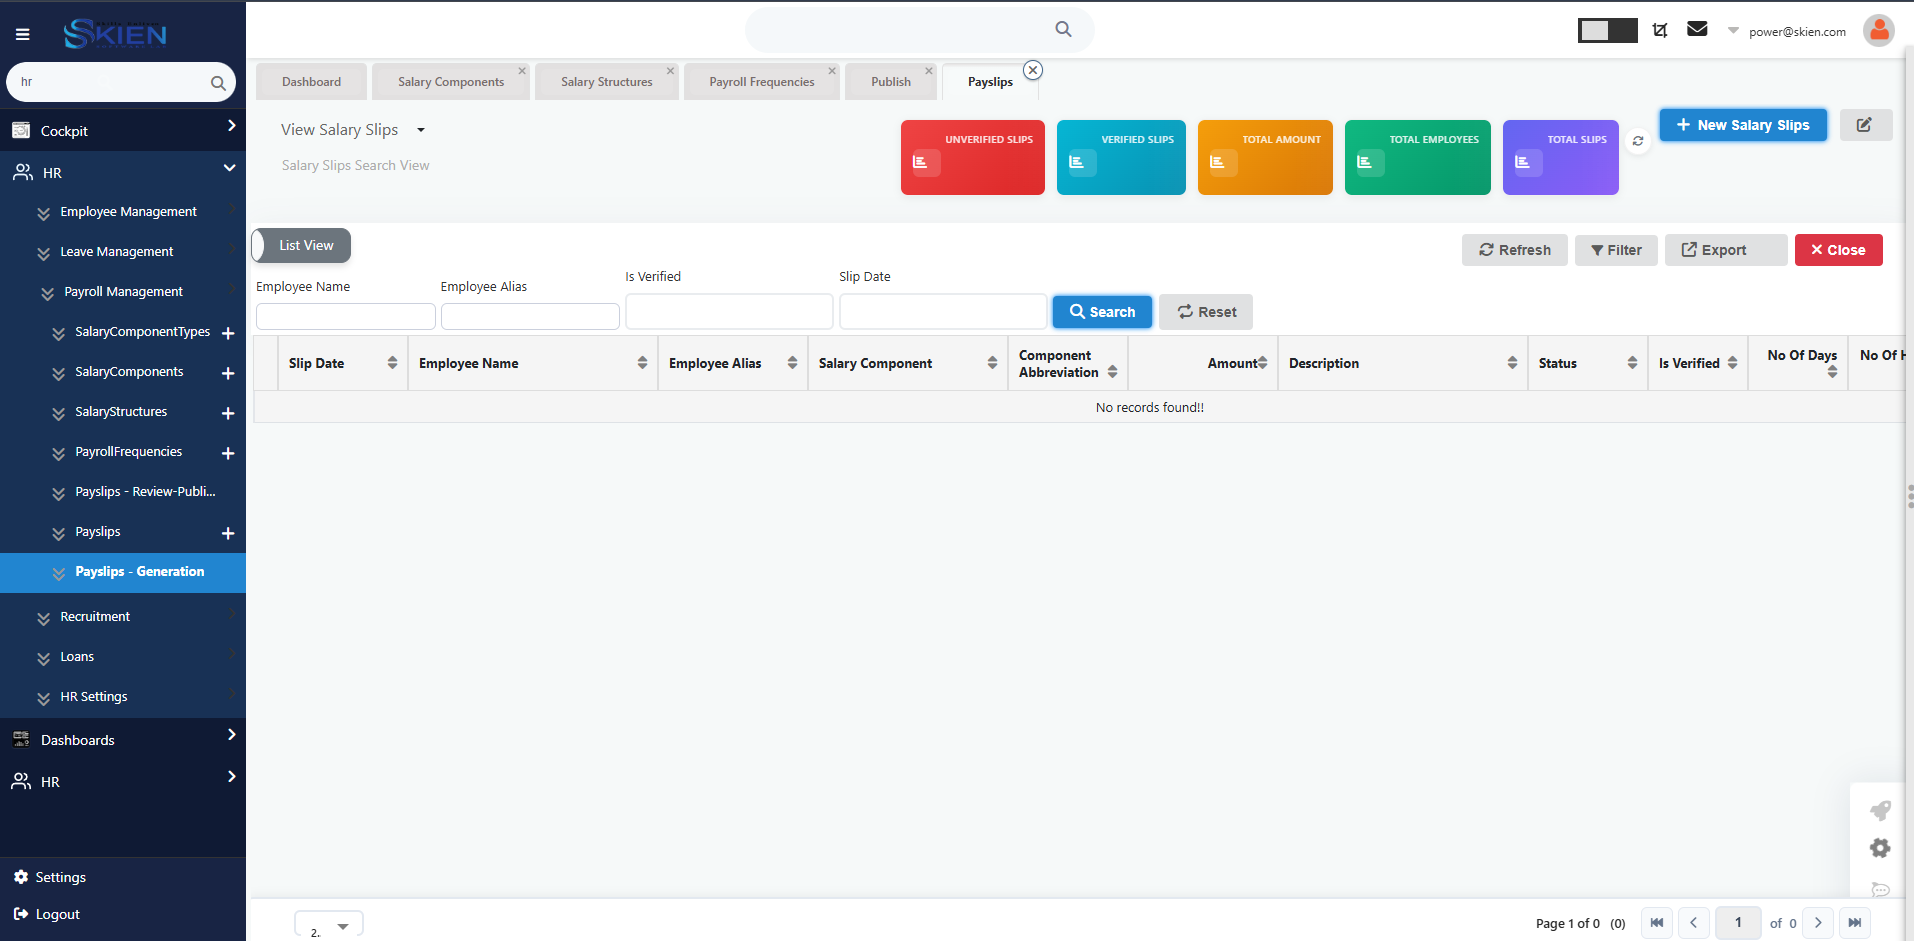Open the View Salary Slips dropdown
Screen dimensions: 1914x941
[421, 129]
